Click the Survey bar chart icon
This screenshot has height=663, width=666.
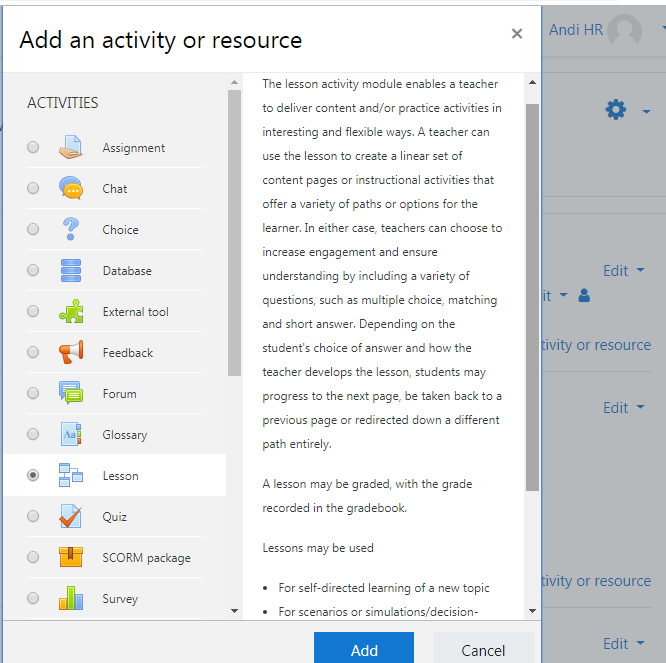pyautogui.click(x=71, y=598)
